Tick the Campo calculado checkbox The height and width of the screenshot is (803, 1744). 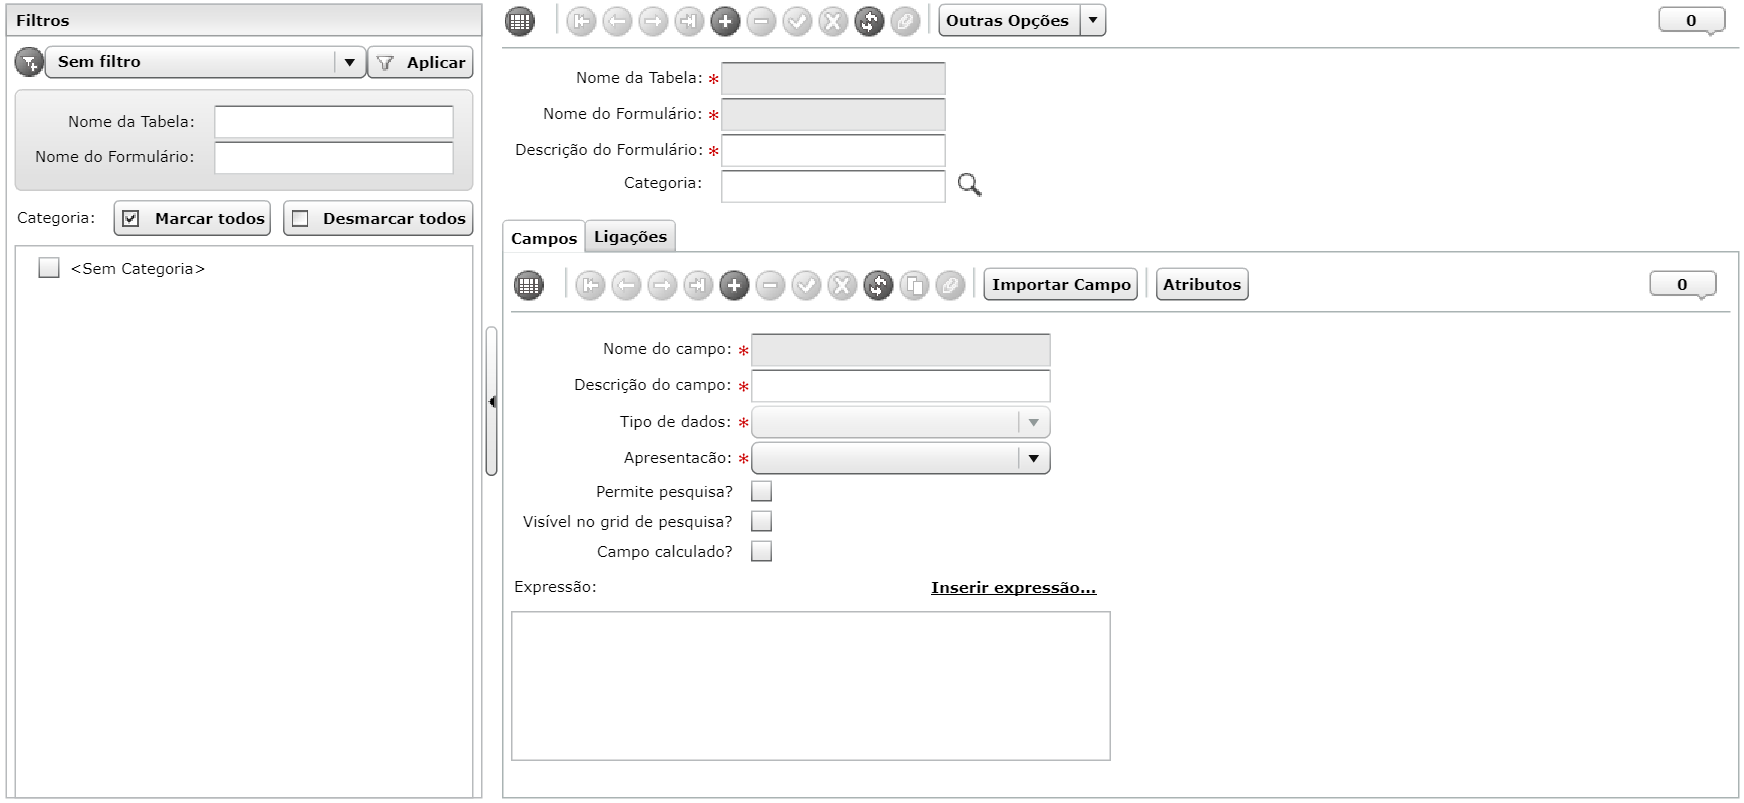[x=761, y=551]
